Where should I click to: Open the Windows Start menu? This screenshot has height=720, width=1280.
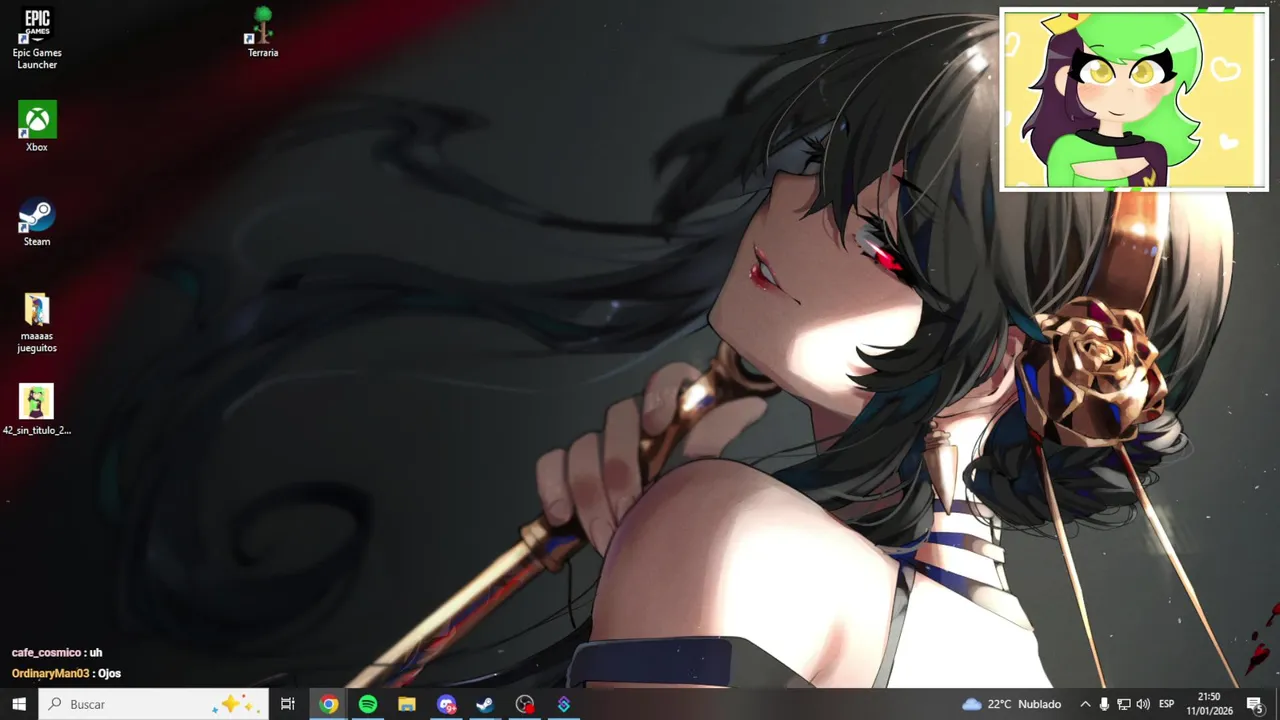click(19, 704)
